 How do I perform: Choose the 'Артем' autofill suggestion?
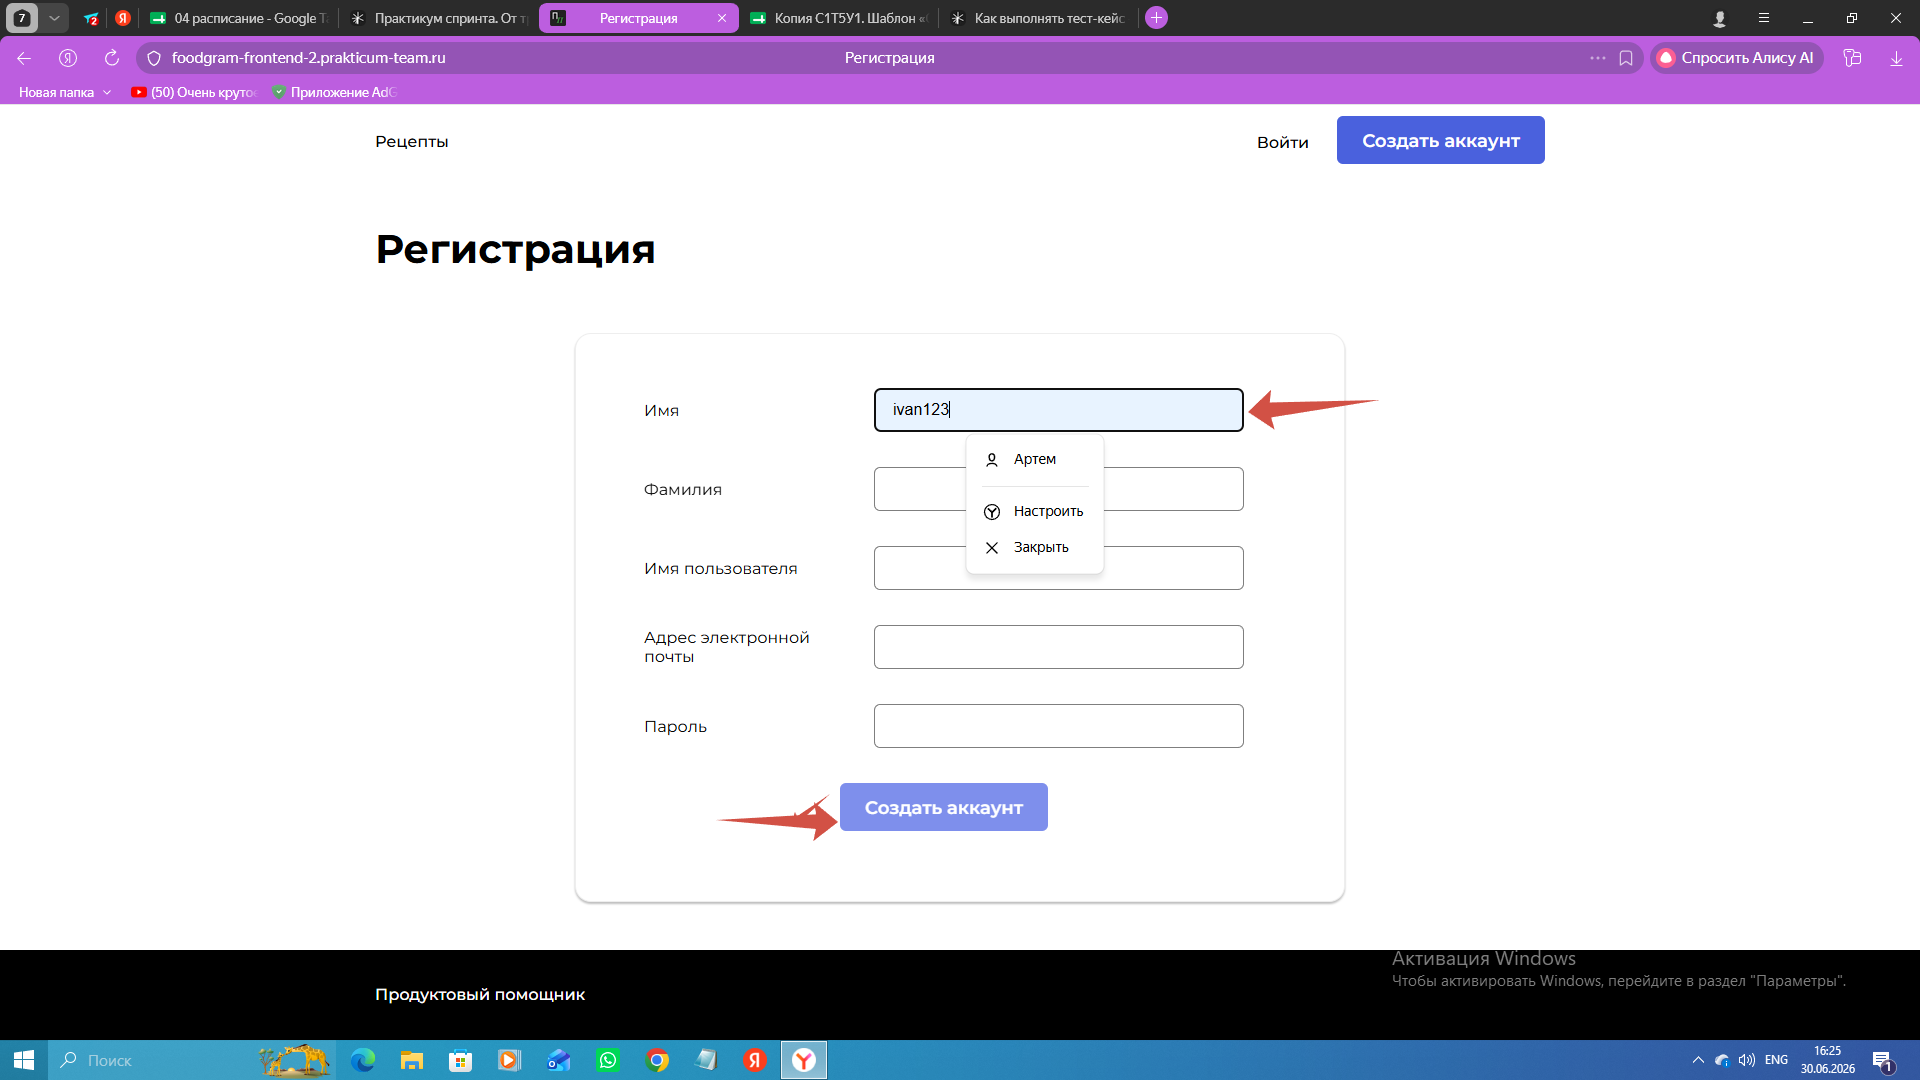(x=1035, y=459)
